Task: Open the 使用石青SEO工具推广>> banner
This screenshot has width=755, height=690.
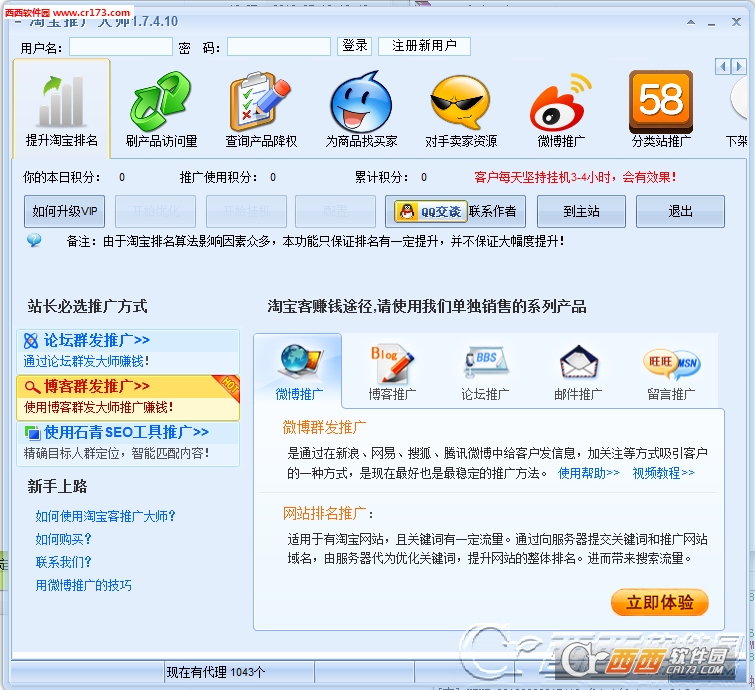Action: [x=128, y=443]
